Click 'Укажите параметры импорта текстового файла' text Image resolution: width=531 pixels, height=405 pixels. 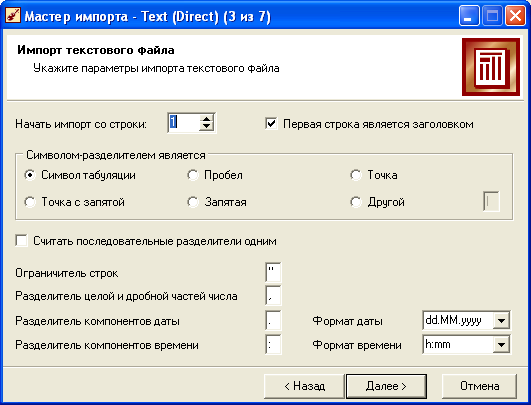click(x=156, y=68)
